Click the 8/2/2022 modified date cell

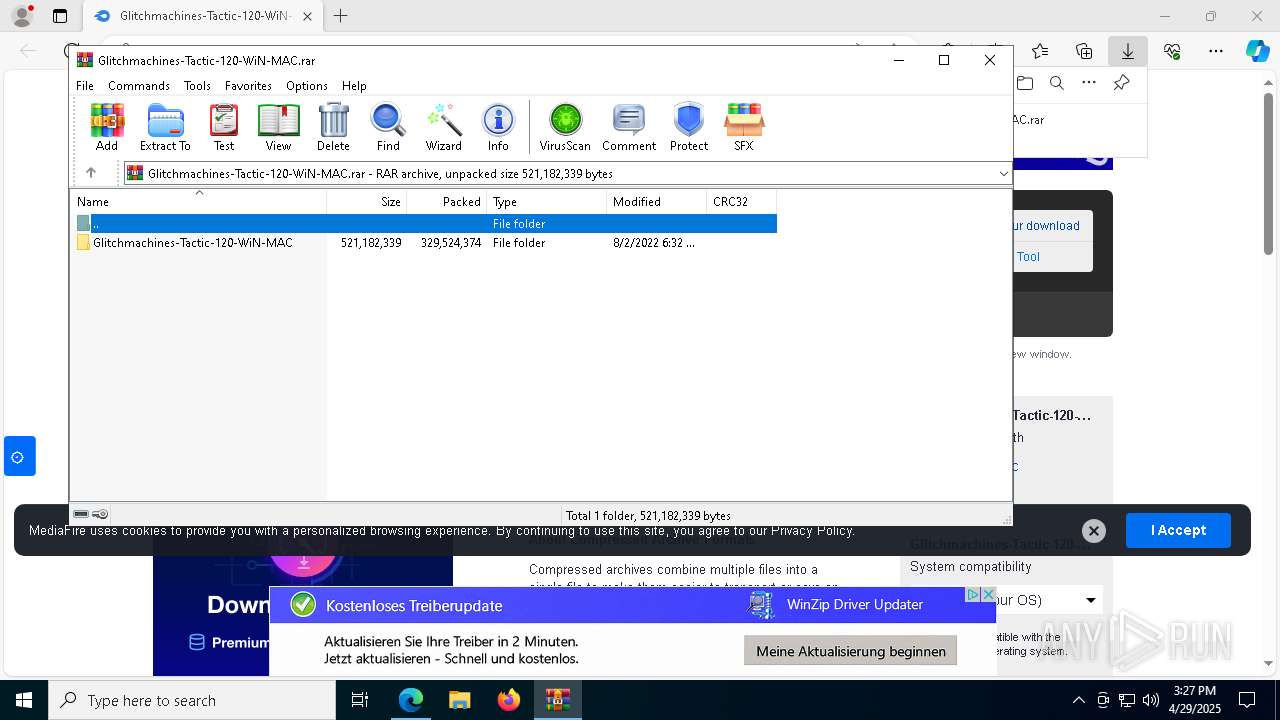654,243
